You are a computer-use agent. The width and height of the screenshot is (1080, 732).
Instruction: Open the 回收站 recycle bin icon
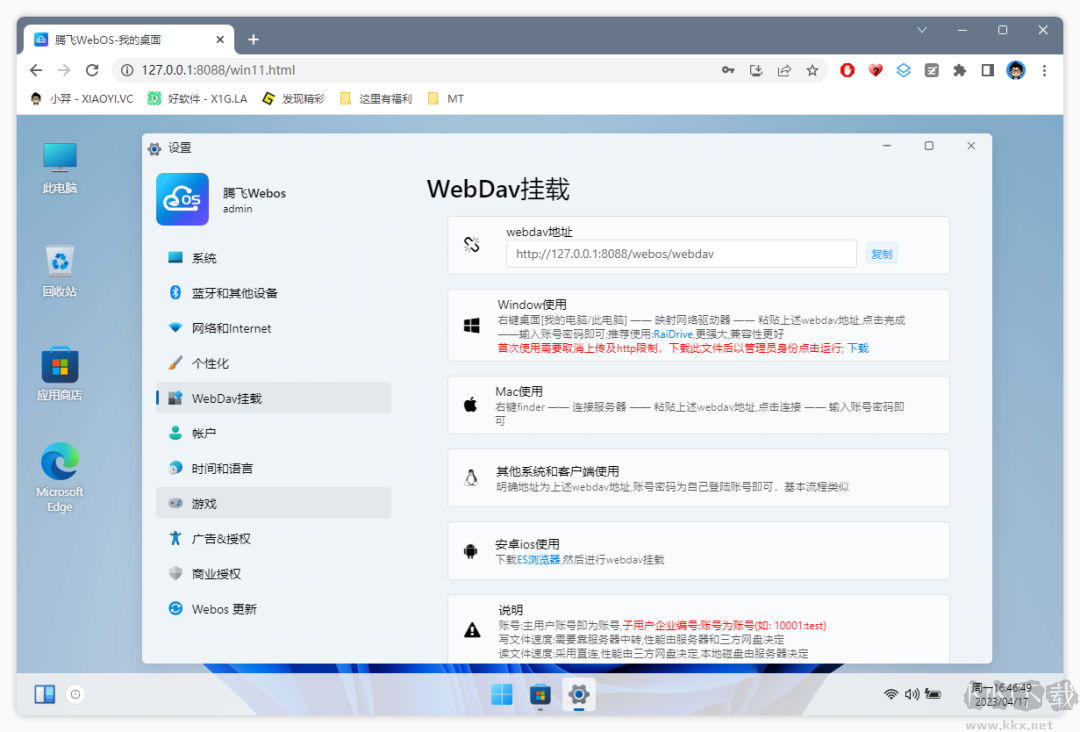[60, 271]
